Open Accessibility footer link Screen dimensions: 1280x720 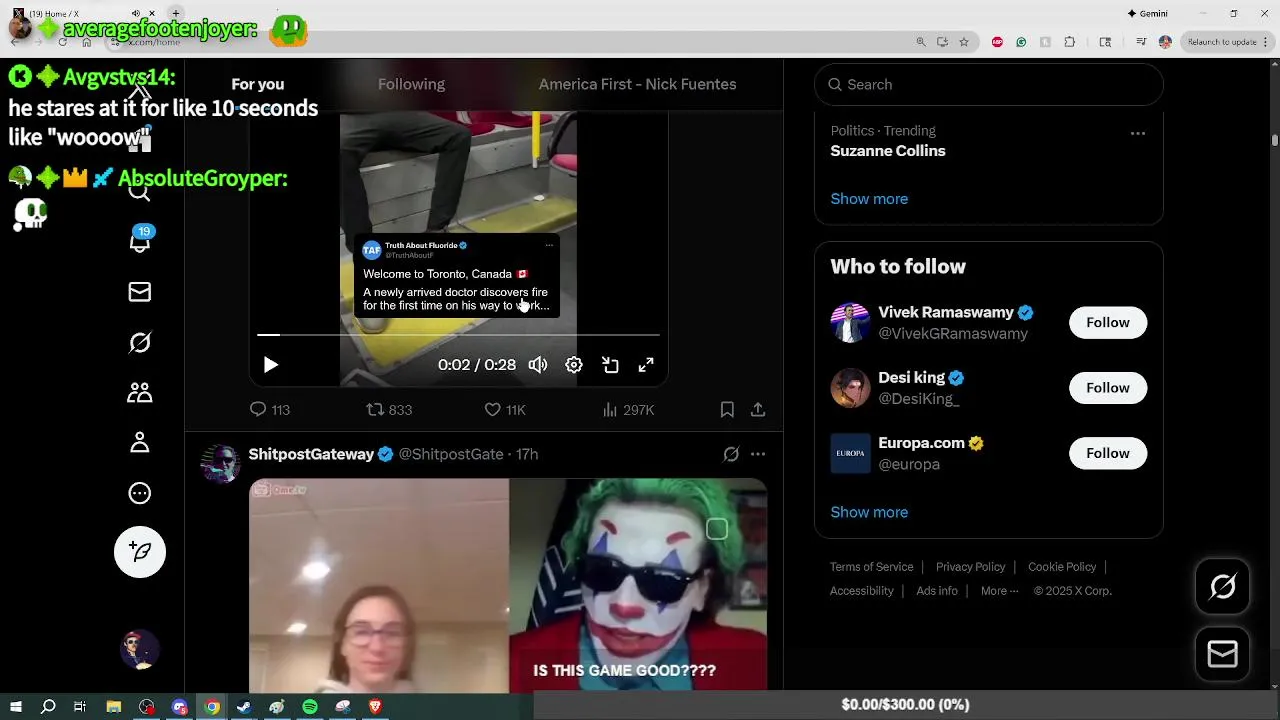click(x=861, y=591)
